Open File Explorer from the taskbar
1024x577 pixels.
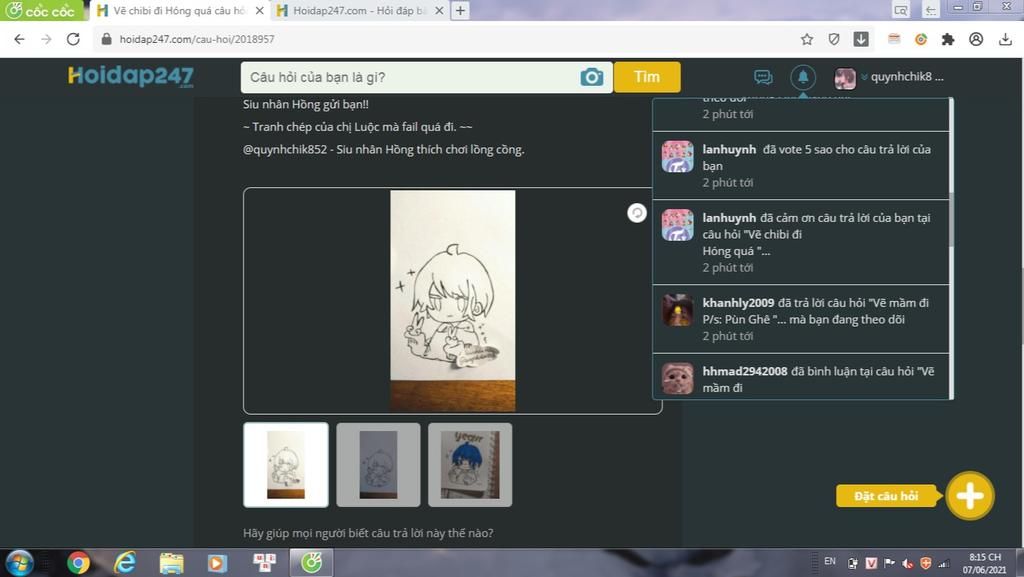(x=171, y=563)
